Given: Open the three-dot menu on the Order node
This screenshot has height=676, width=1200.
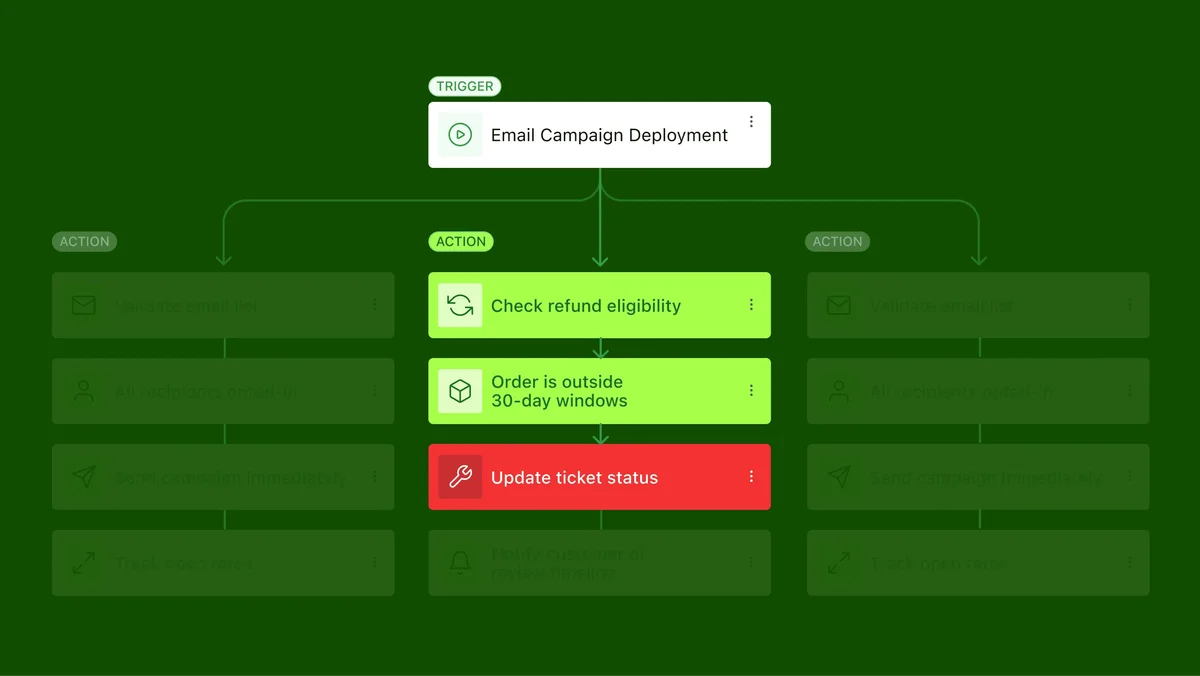Looking at the screenshot, I should (751, 391).
